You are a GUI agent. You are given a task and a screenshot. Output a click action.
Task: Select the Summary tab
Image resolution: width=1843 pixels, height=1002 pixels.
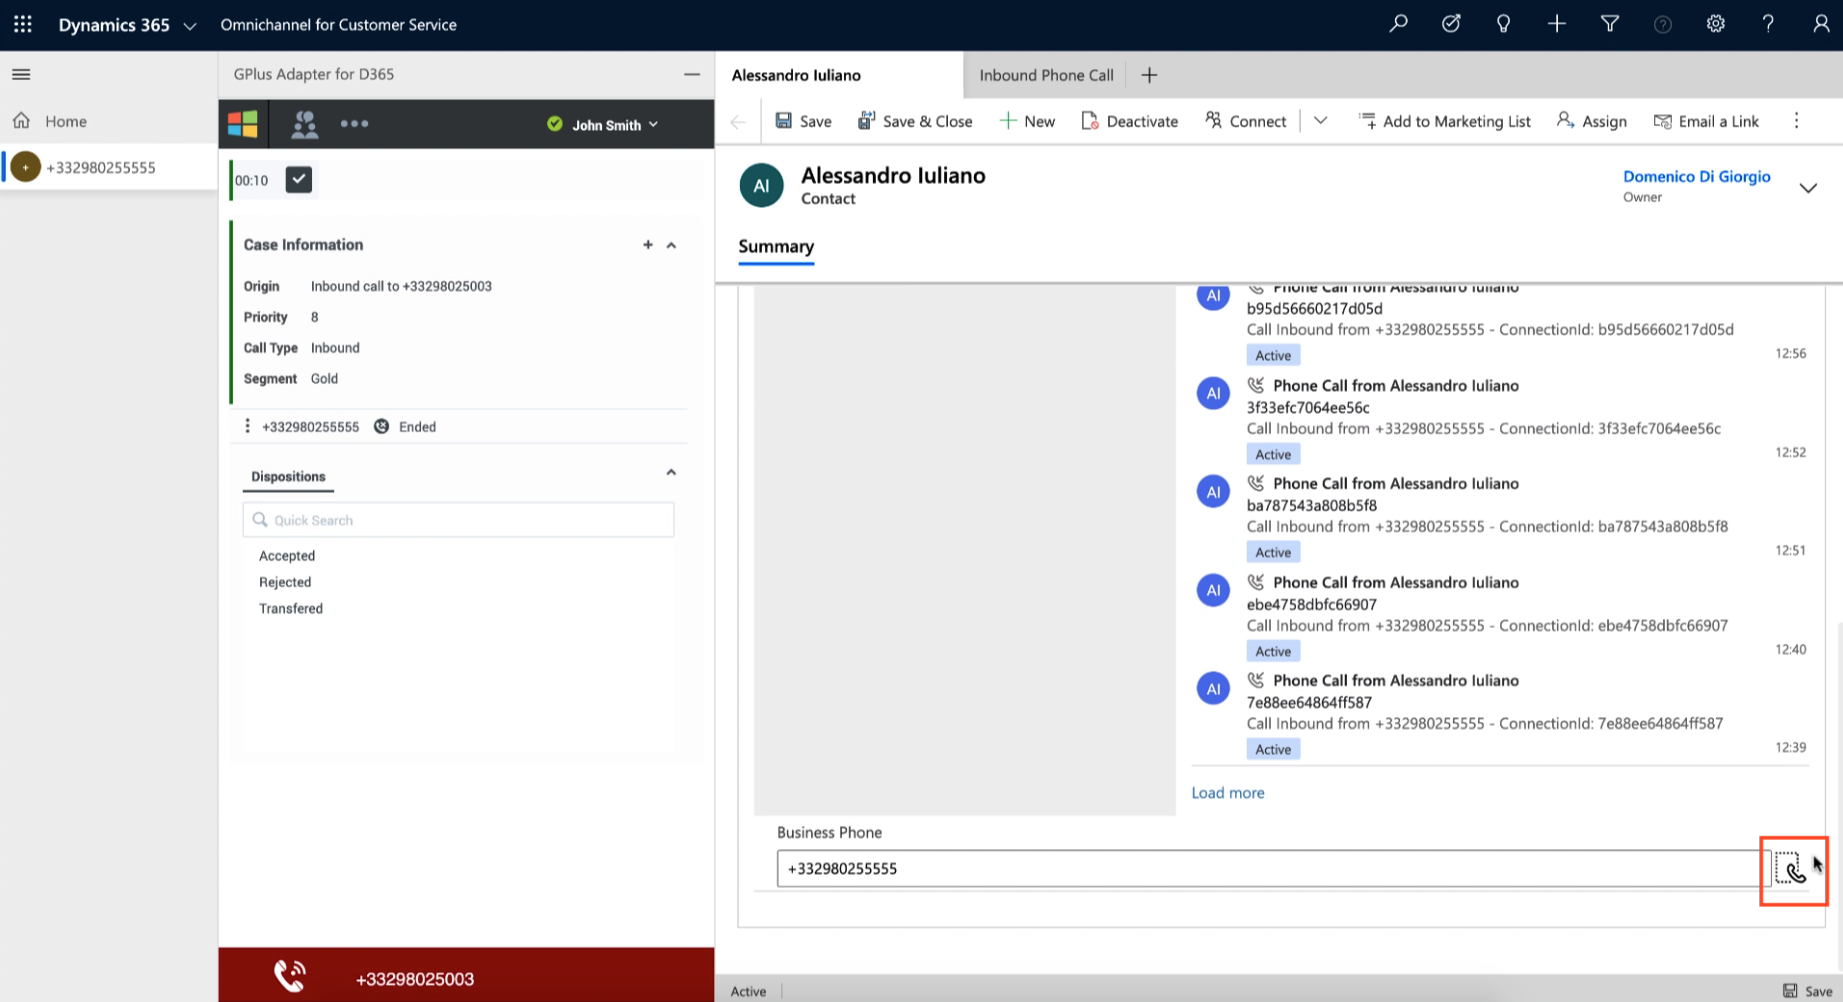pyautogui.click(x=776, y=246)
